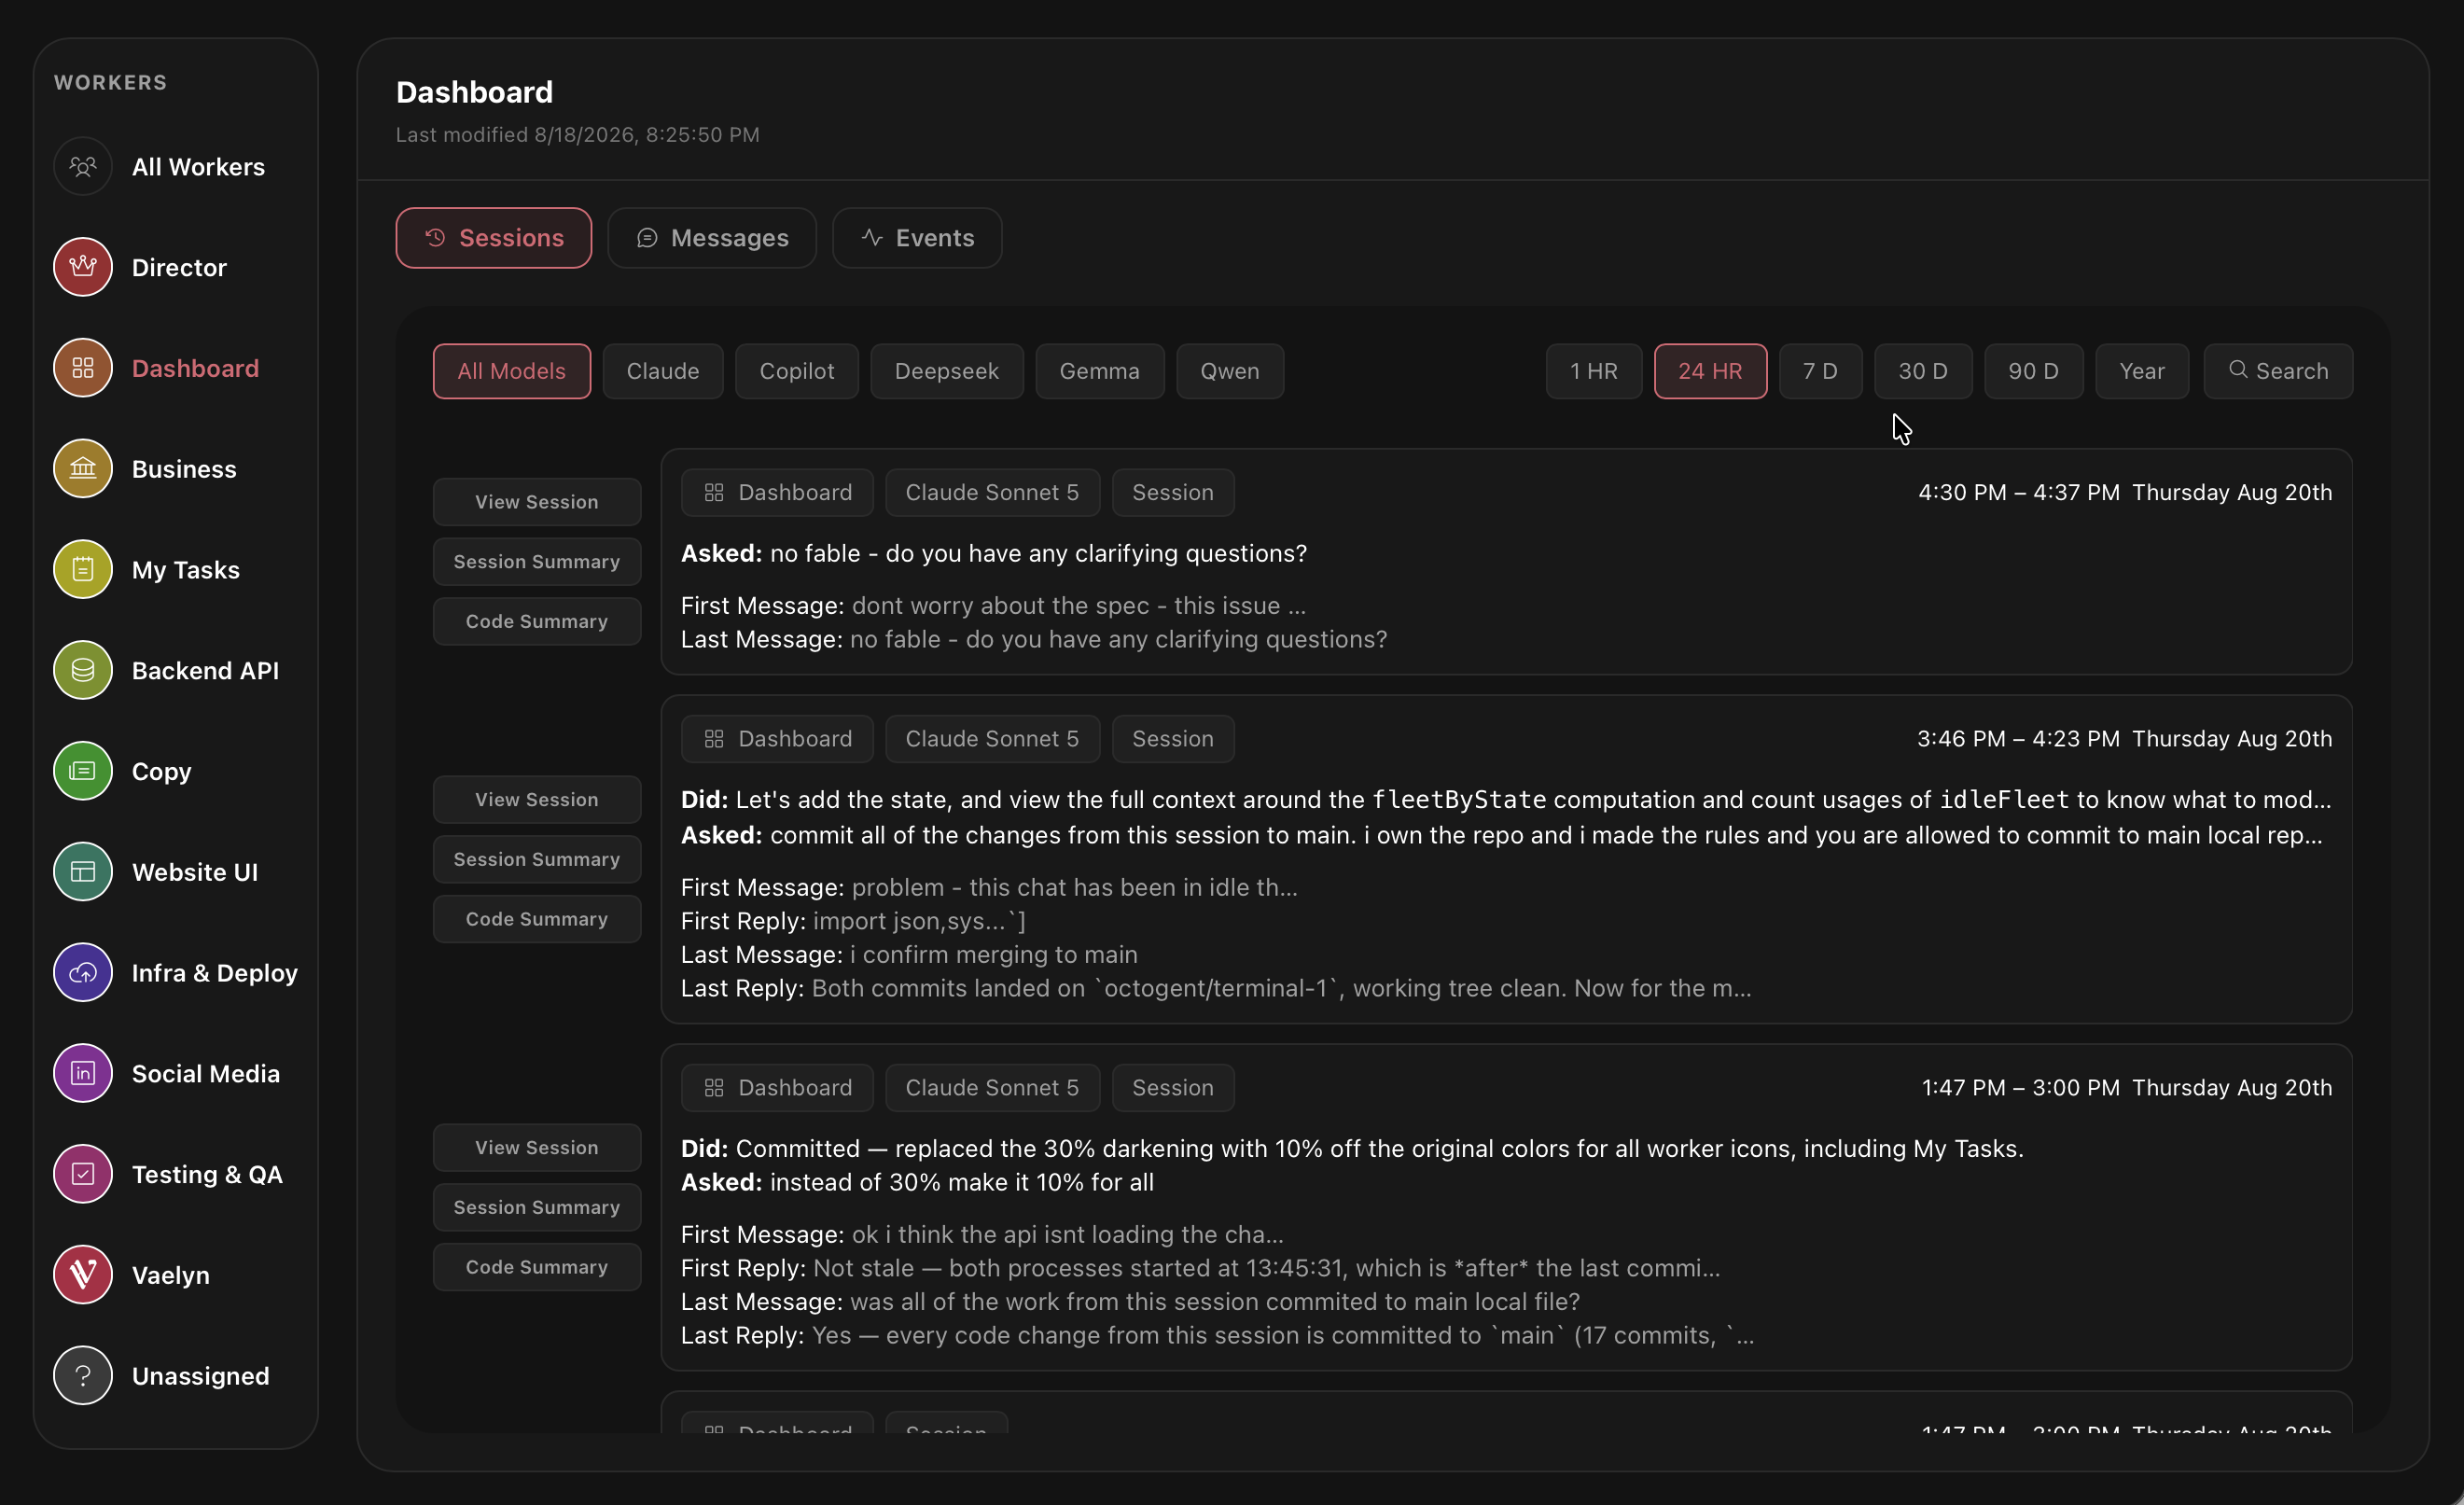
Task: Click grid icon in 3:46 PM session's Dashboard tag
Action: point(714,739)
